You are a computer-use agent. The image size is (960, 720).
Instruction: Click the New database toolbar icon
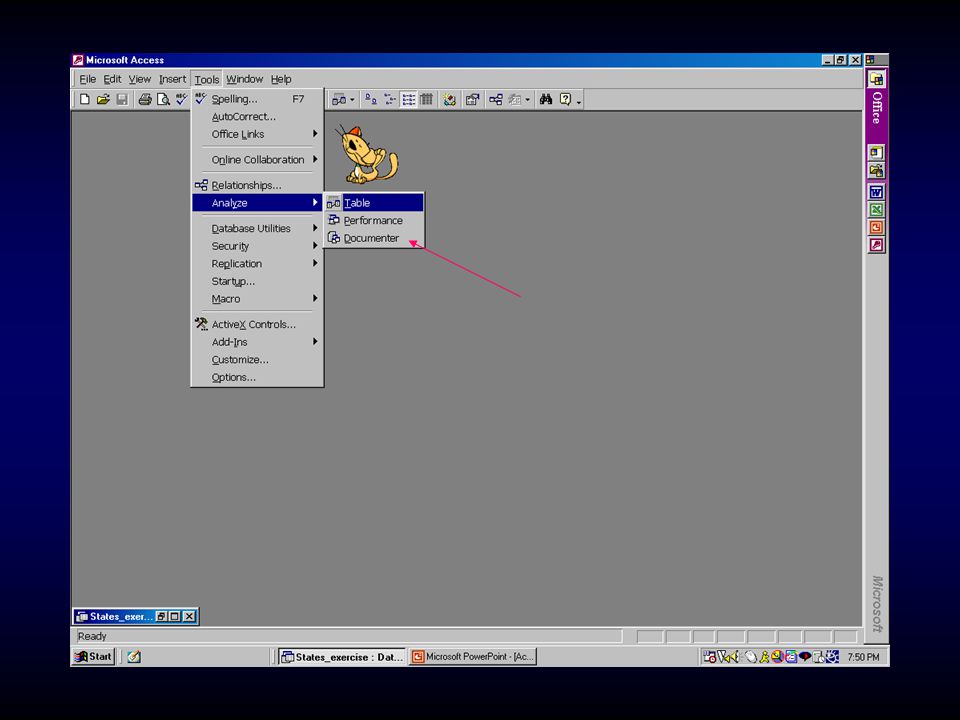[84, 99]
